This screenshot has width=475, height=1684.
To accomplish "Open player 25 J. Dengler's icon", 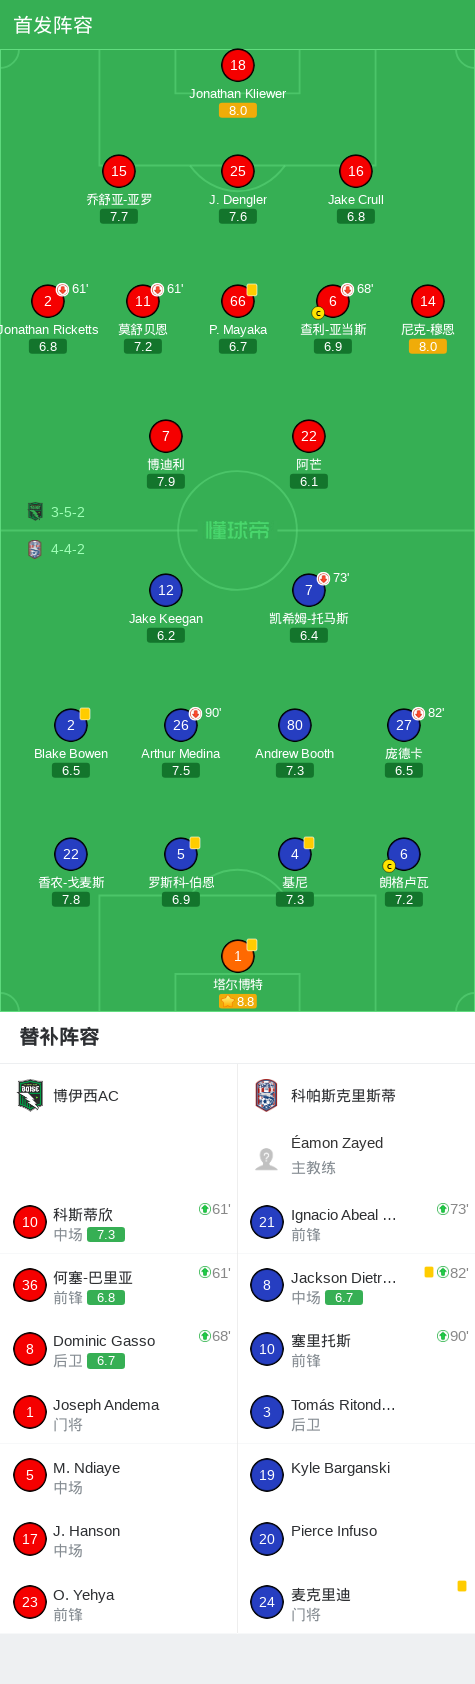I will click(x=238, y=171).
